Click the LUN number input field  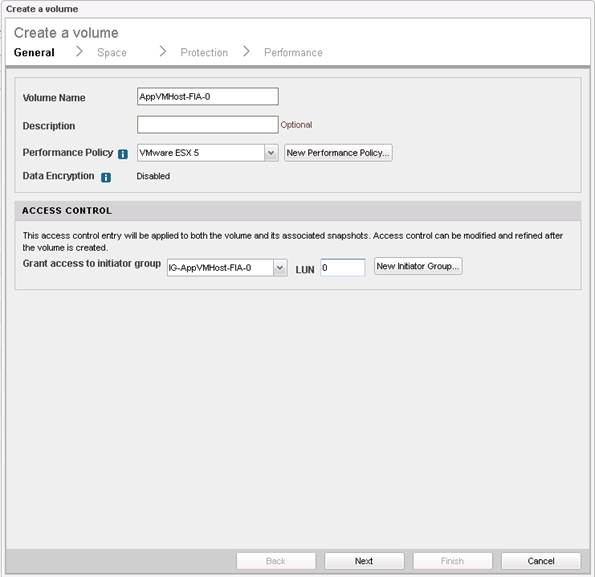(343, 268)
